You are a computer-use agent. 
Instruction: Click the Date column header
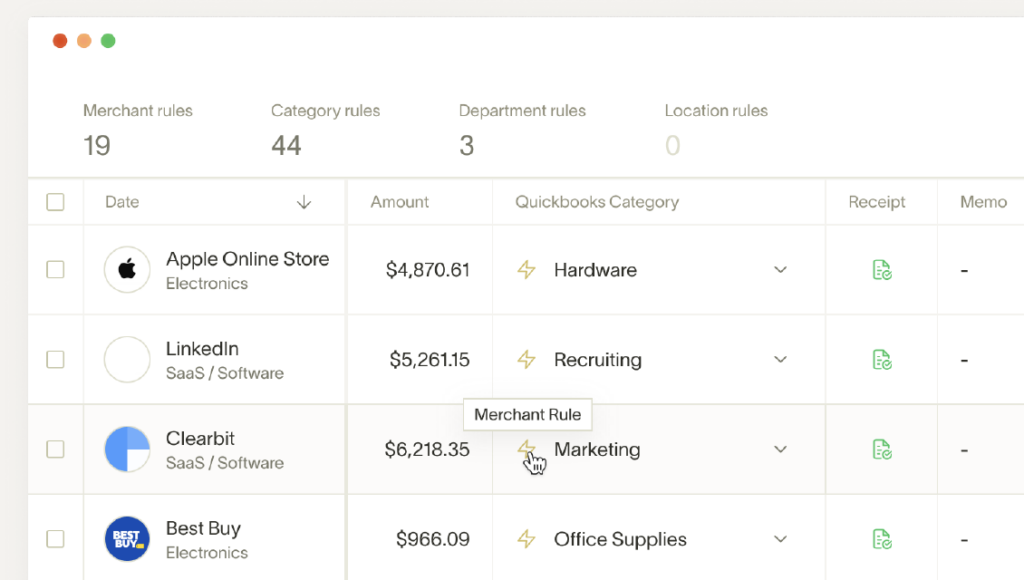pos(122,202)
